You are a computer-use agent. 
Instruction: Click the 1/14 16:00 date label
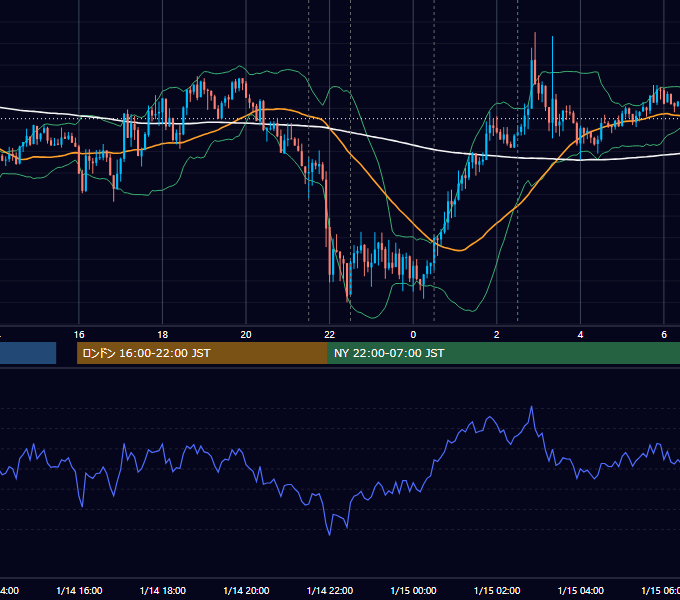[79, 591]
